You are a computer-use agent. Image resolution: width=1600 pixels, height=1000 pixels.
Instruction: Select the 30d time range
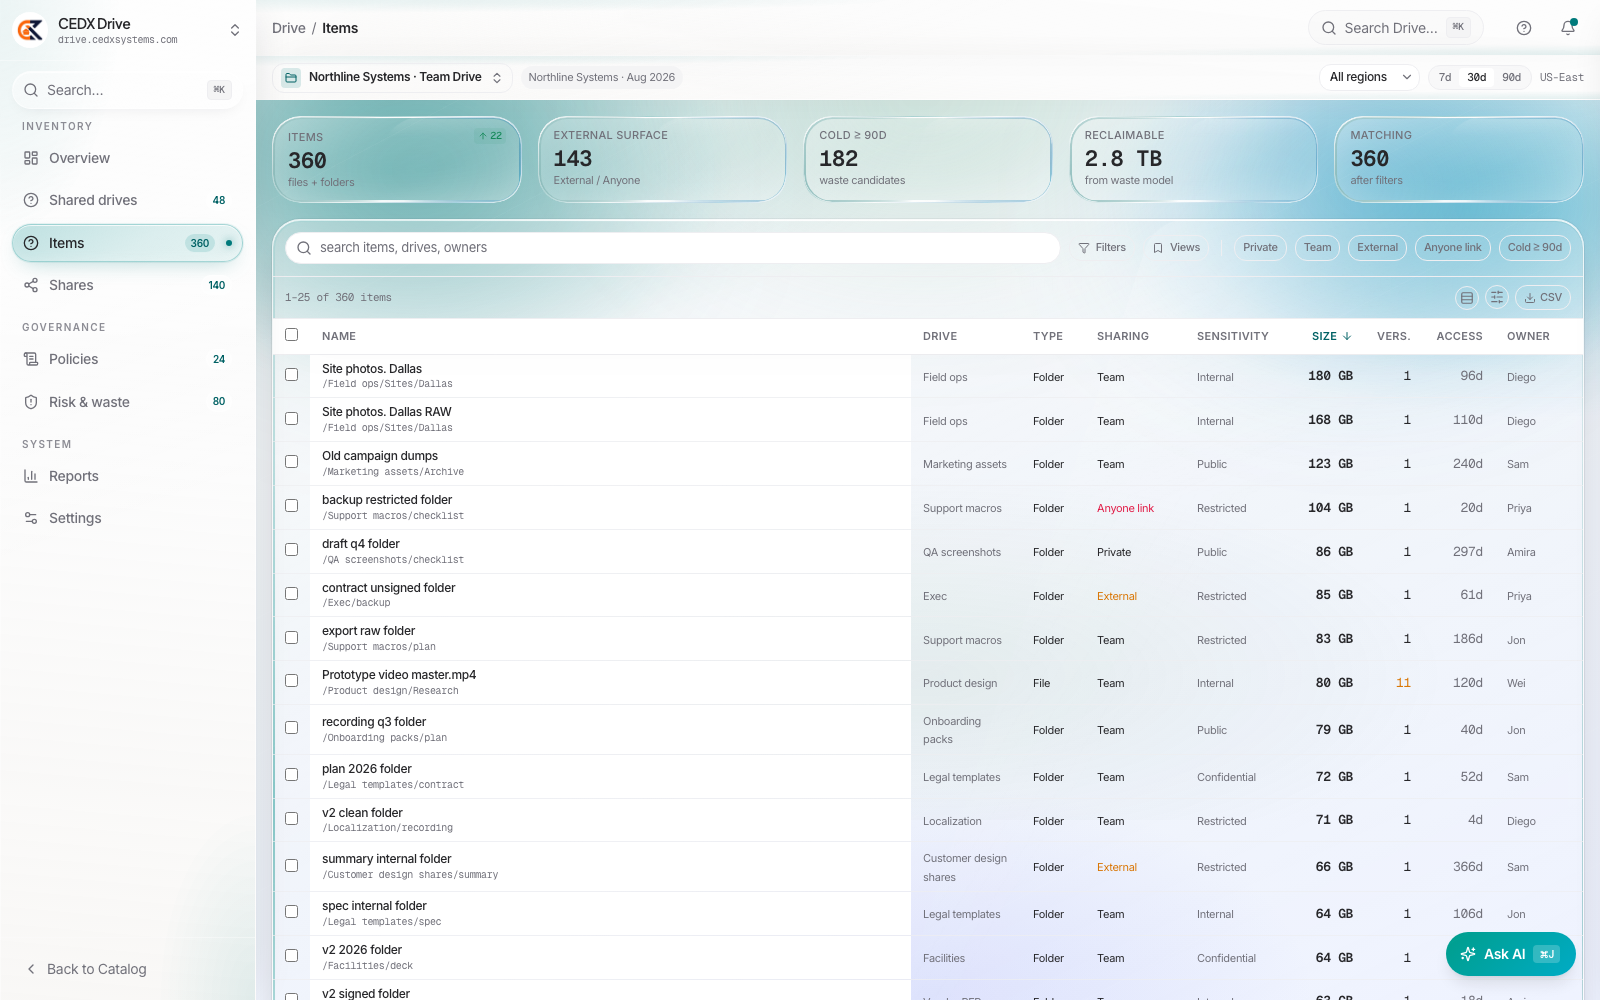(1477, 77)
